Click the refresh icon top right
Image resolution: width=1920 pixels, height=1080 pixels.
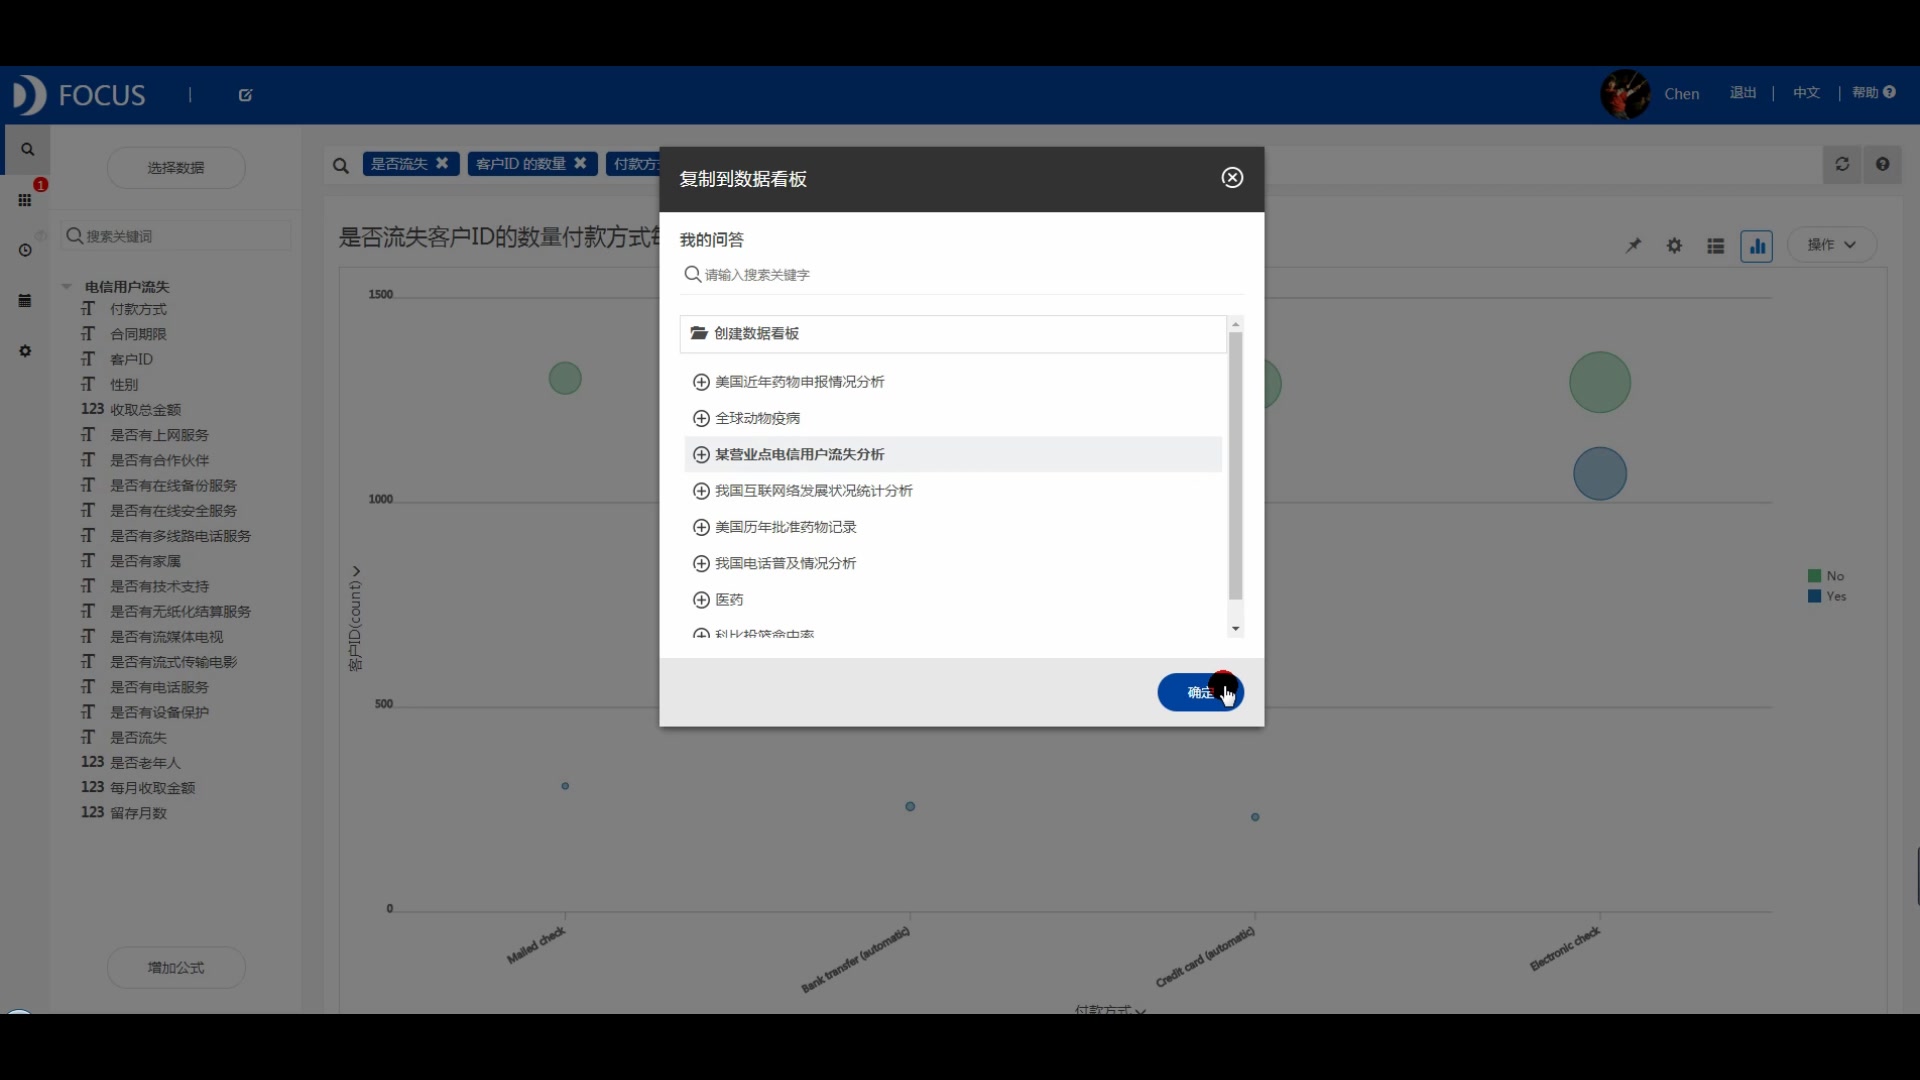(x=1842, y=164)
